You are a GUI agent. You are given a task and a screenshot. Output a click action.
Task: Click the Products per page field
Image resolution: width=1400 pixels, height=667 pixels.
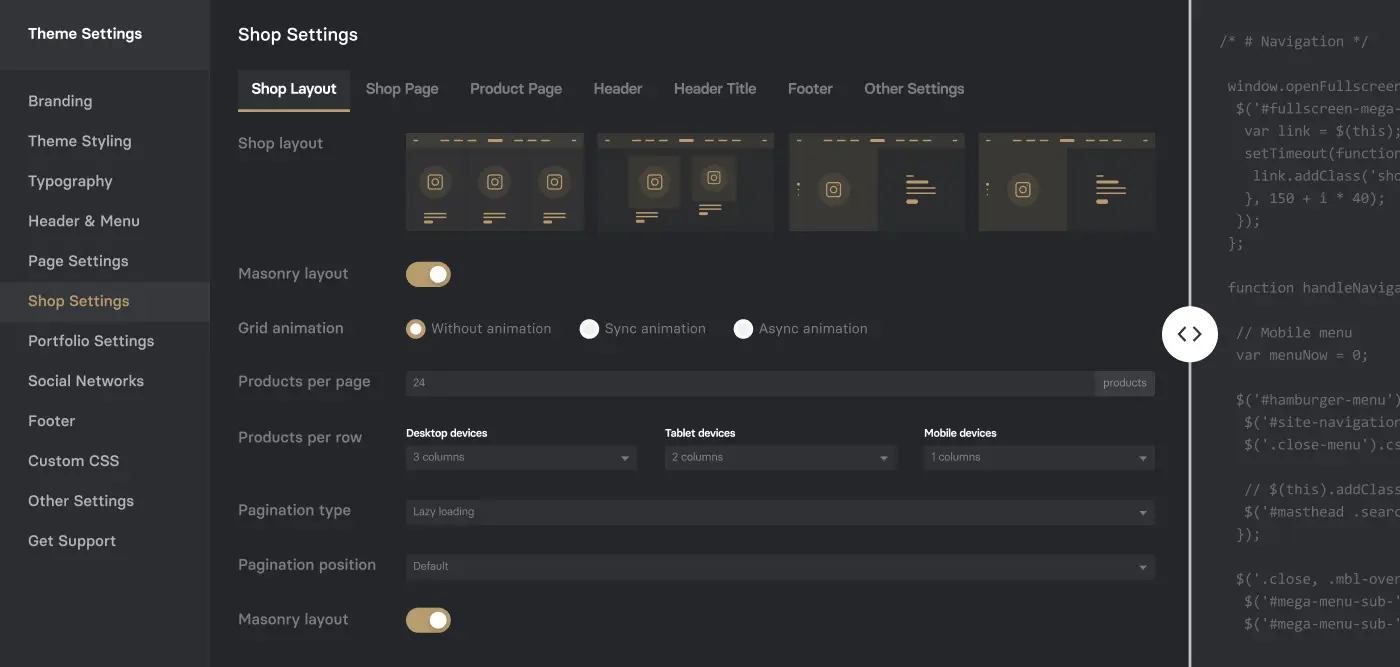tap(750, 383)
